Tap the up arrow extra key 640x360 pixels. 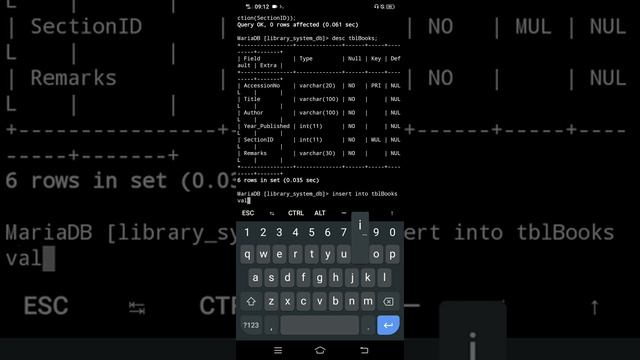[392, 213]
